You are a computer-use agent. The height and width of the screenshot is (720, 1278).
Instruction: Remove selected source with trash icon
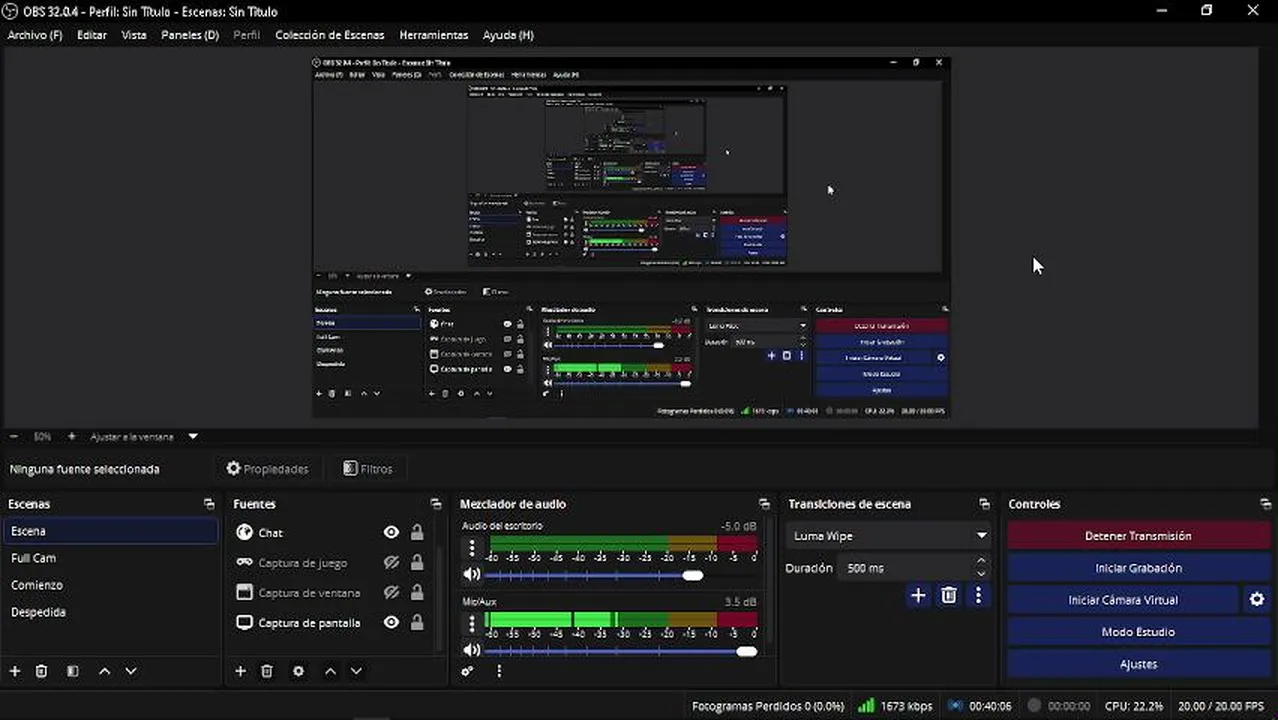(x=267, y=671)
